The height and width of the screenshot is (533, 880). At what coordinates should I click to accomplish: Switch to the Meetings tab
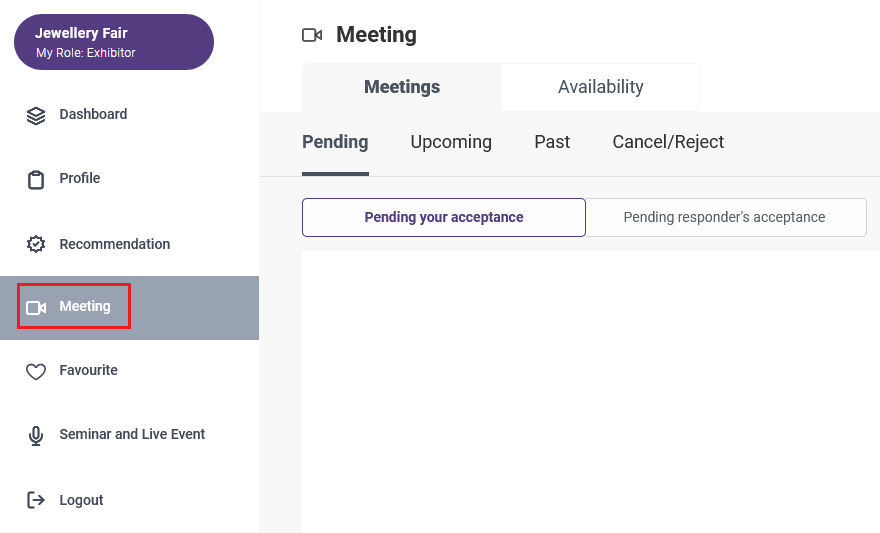point(402,87)
